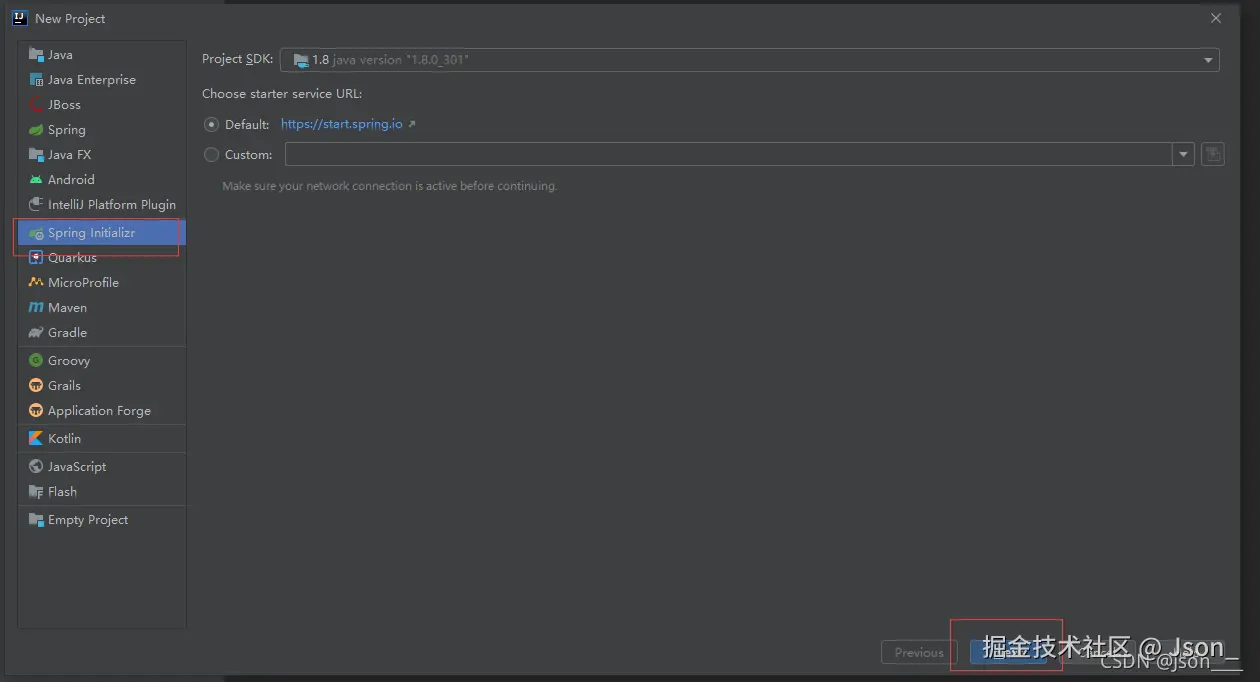Pick the Maven 'm' icon
1260x682 pixels.
(36, 307)
